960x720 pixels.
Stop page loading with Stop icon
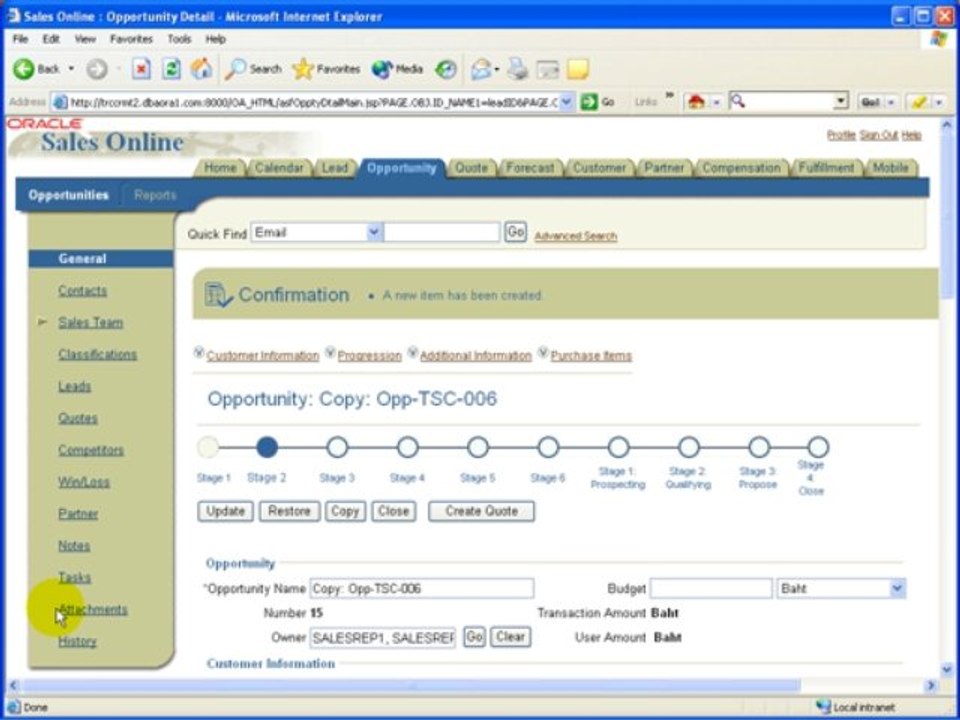pos(141,69)
